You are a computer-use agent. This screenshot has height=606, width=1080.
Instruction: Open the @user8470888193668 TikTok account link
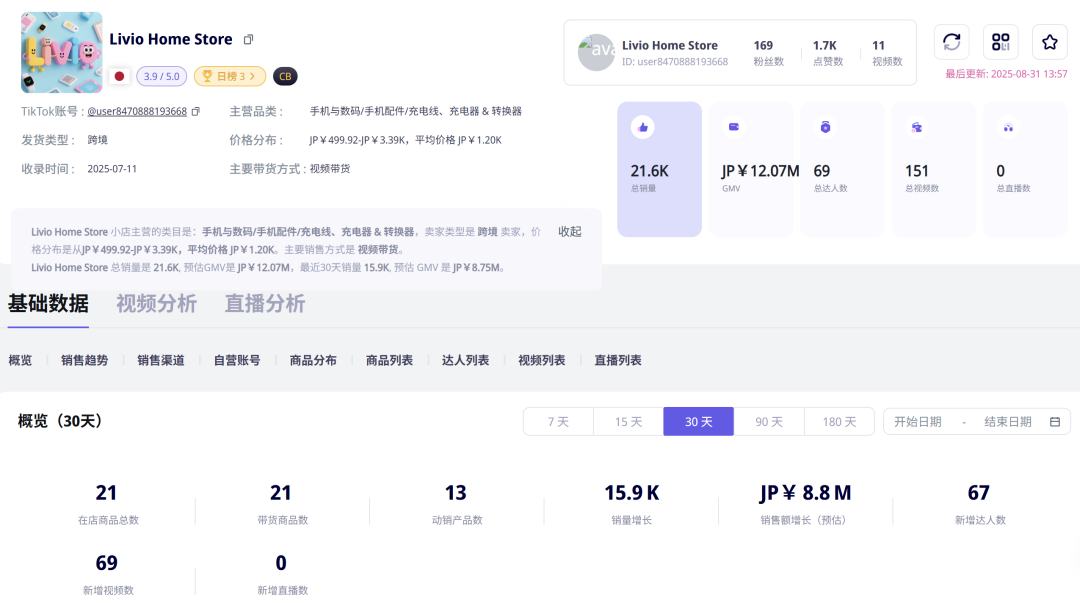point(137,111)
